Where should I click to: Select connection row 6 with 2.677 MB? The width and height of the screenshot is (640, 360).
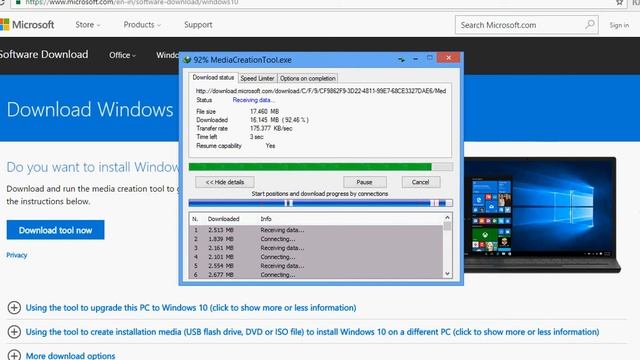pos(316,275)
